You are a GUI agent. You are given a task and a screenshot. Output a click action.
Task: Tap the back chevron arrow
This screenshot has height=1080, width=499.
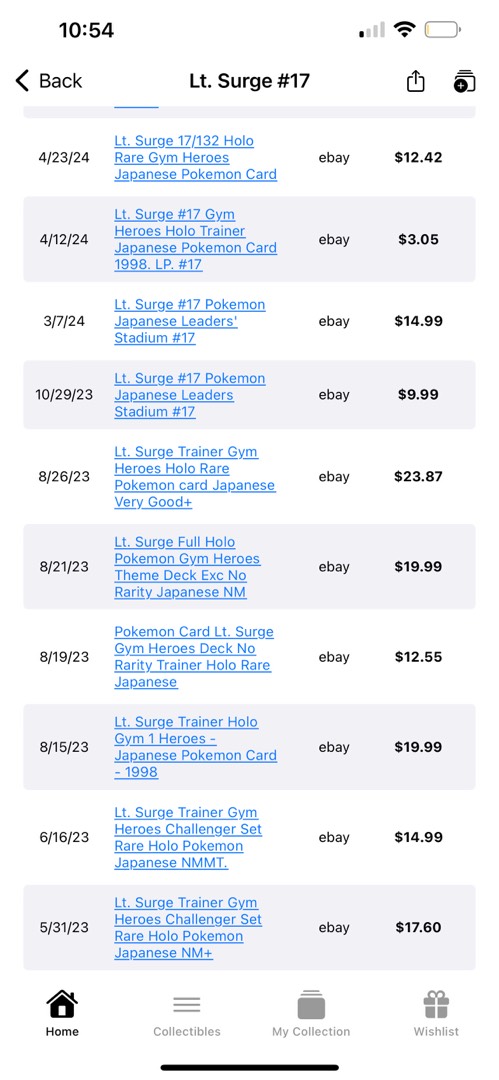point(22,81)
